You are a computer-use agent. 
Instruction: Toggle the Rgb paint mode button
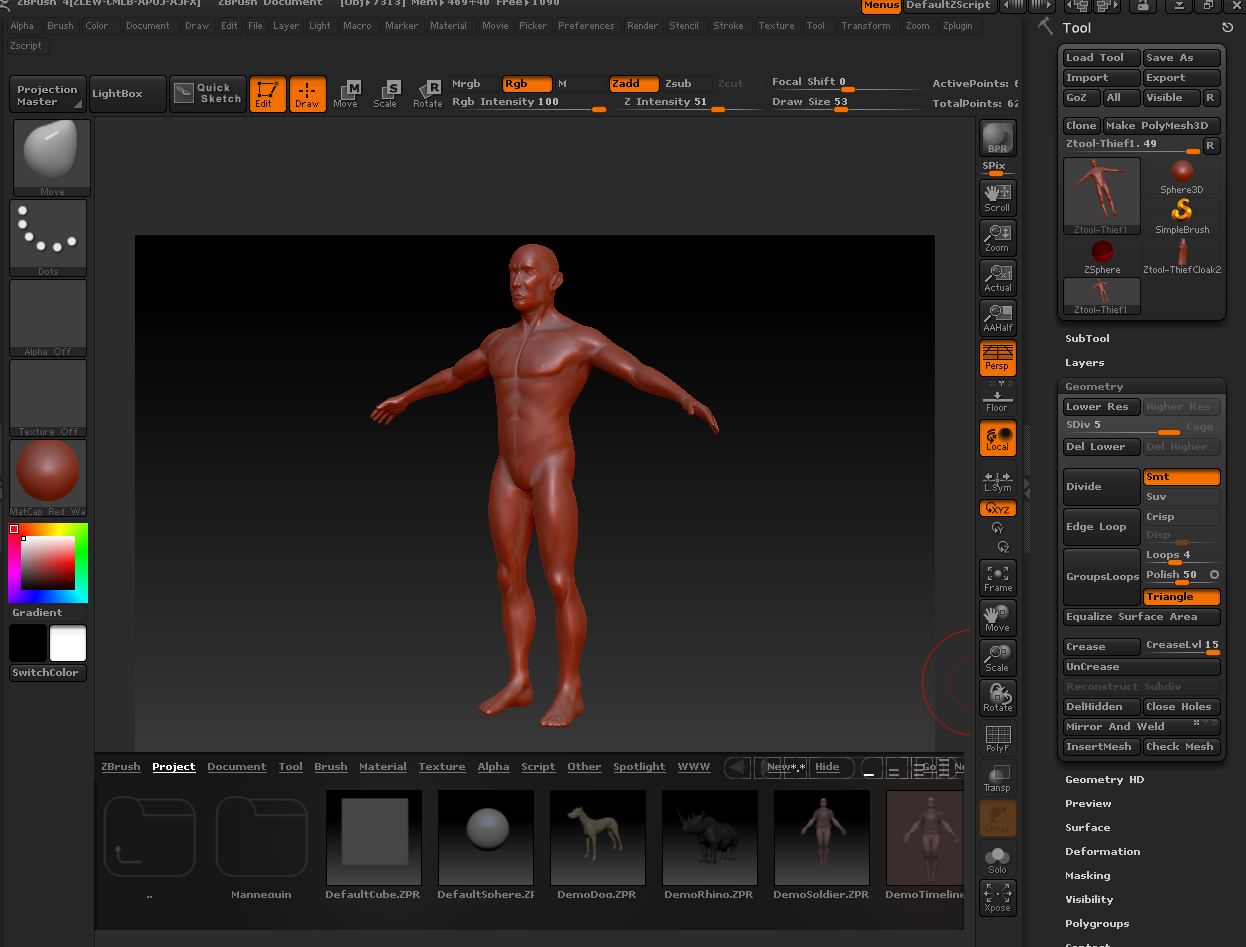527,84
